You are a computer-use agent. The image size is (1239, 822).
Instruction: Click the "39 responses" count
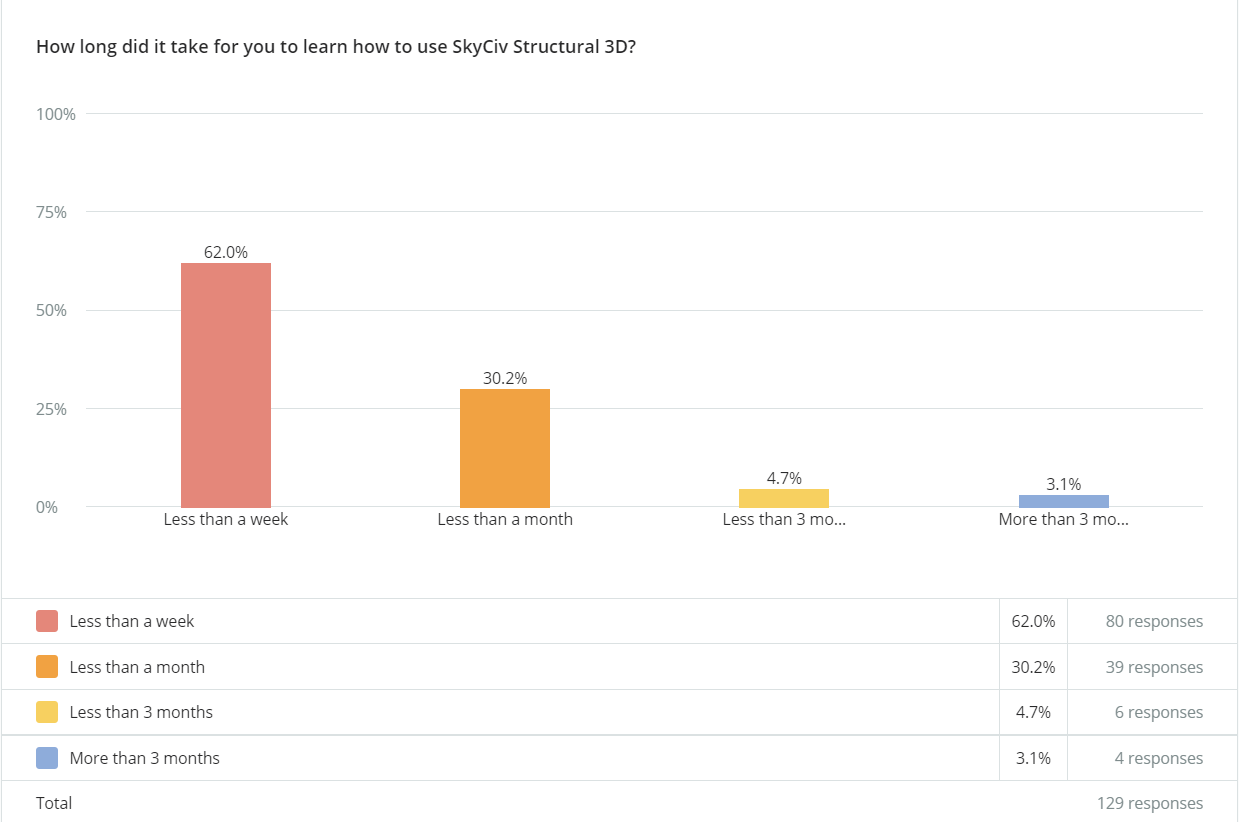click(1154, 667)
